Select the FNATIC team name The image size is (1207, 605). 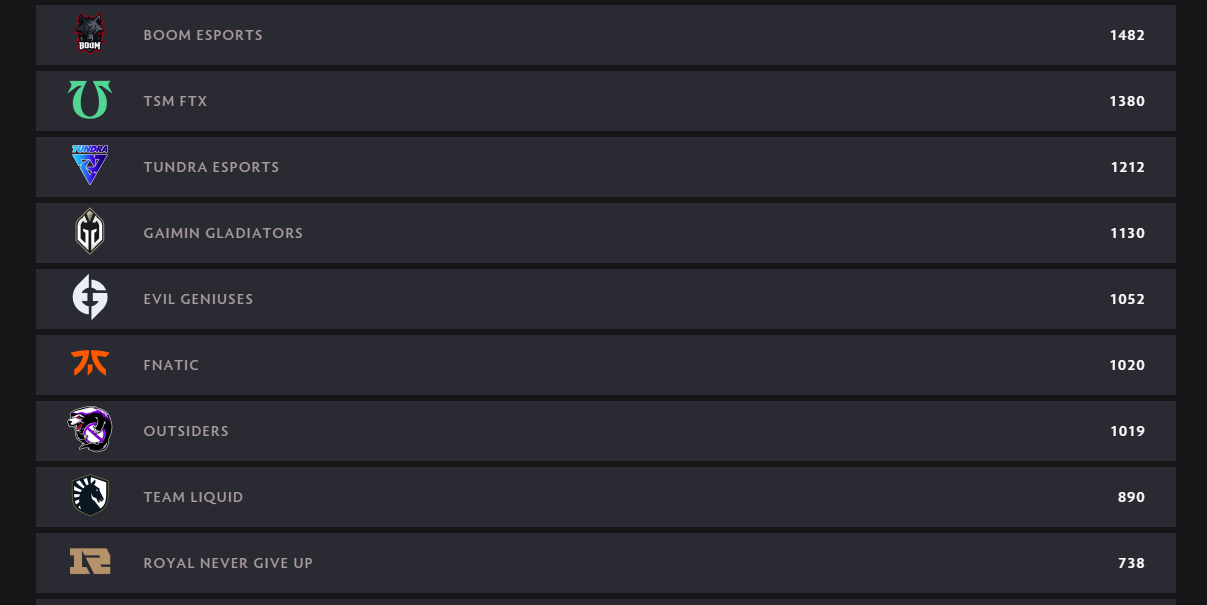pos(171,365)
